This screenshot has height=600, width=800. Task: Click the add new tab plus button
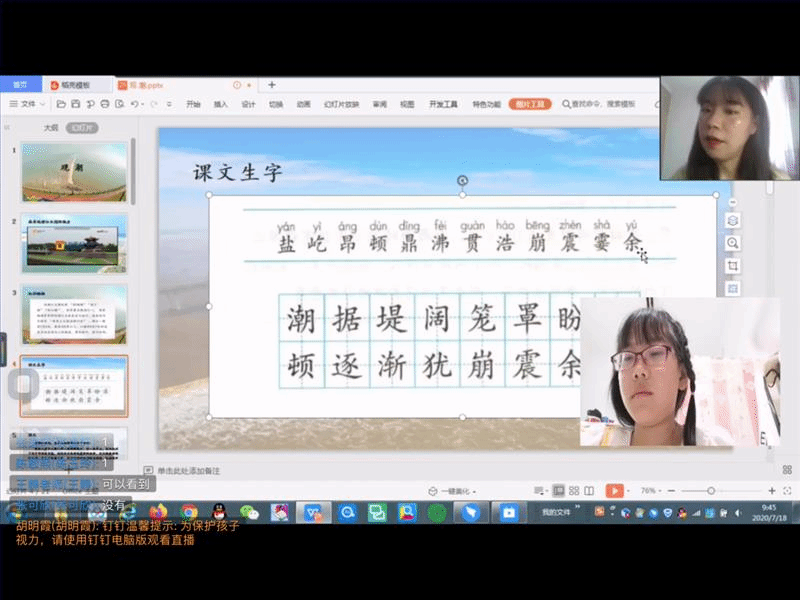coord(271,85)
